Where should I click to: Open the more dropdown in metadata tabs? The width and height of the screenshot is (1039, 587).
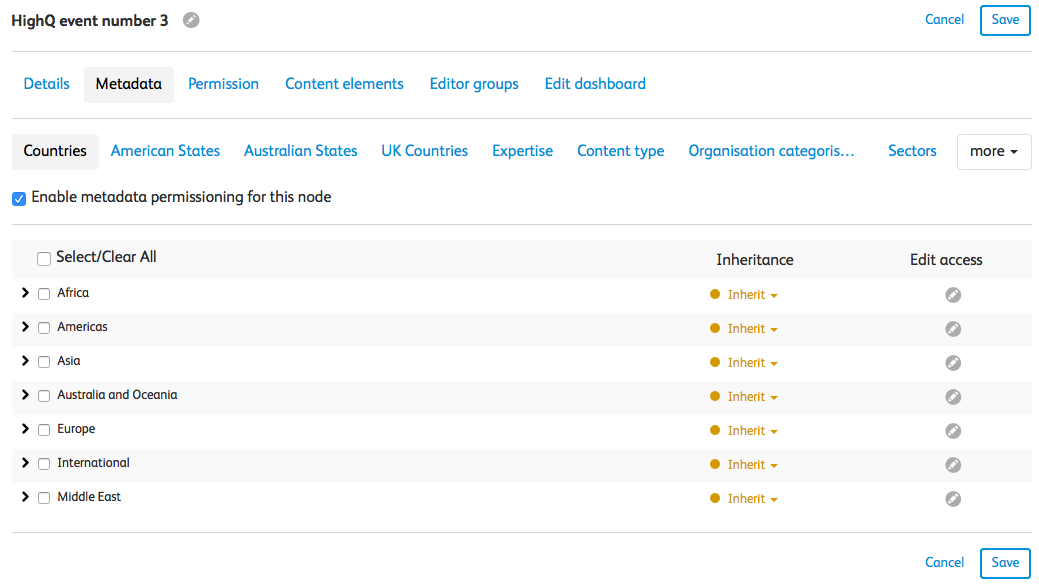coord(993,152)
